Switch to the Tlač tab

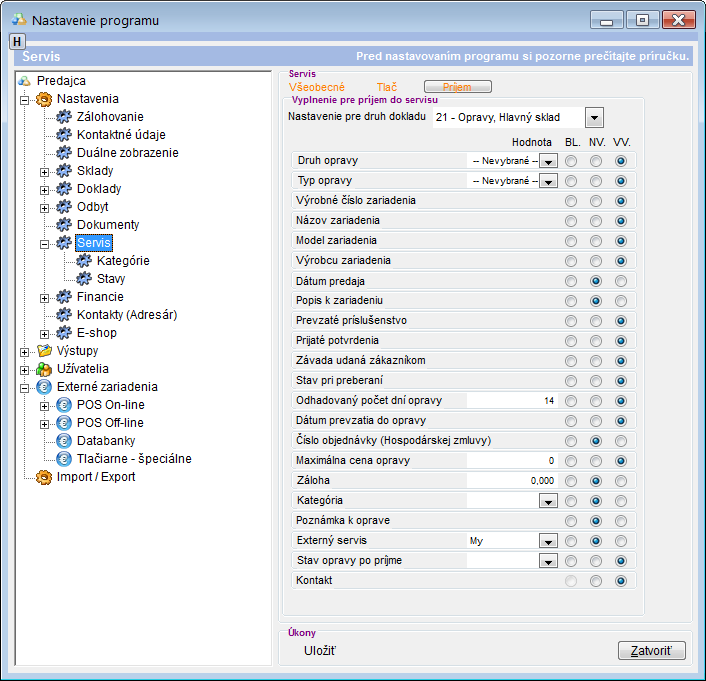pos(387,88)
